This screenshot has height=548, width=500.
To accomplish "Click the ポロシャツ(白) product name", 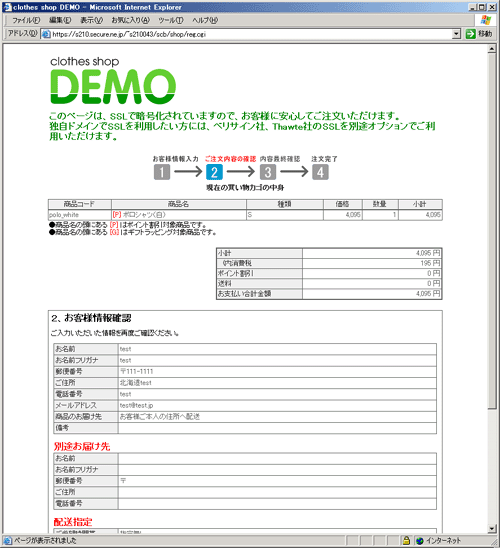I will pyautogui.click(x=144, y=215).
